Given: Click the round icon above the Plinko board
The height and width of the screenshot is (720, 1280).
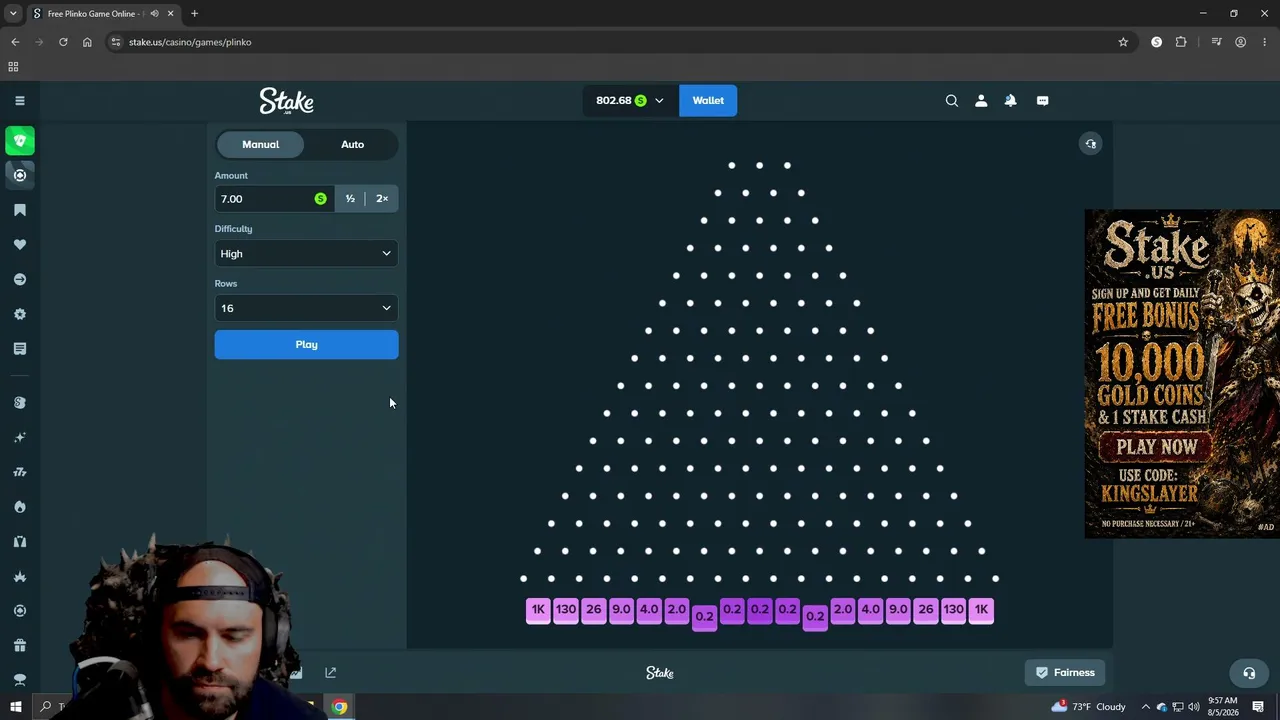Looking at the screenshot, I should point(1091,144).
